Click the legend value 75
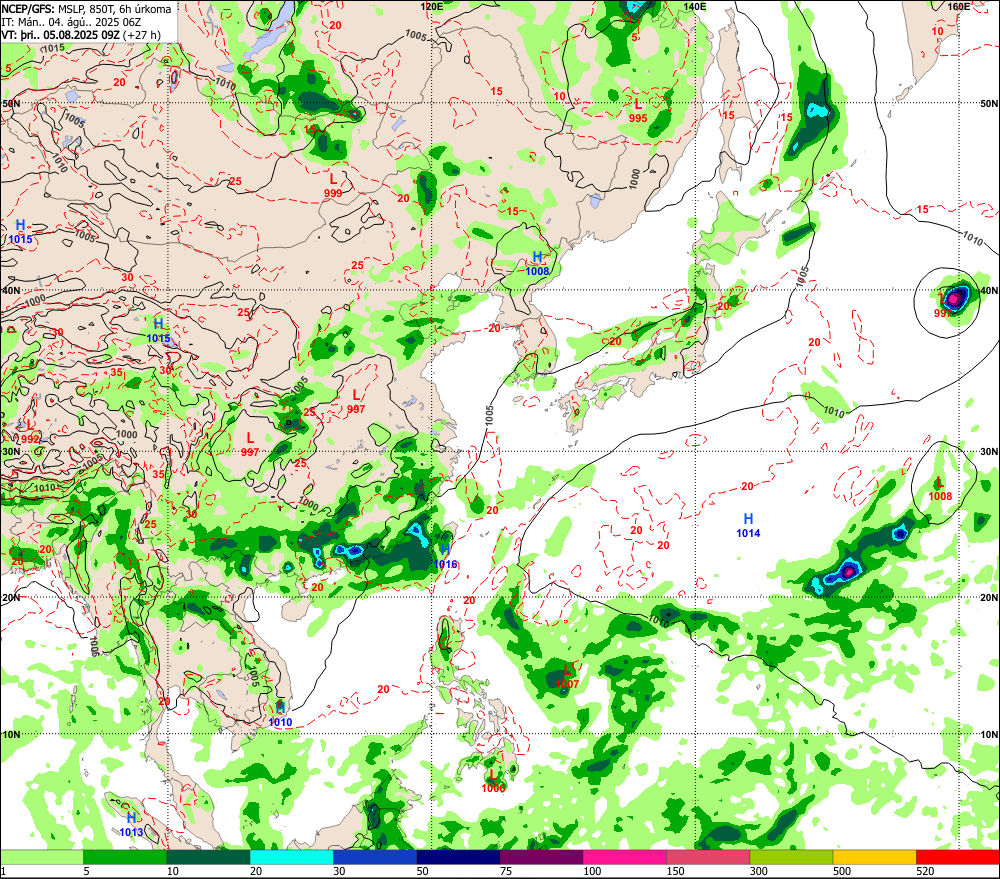 (506, 871)
